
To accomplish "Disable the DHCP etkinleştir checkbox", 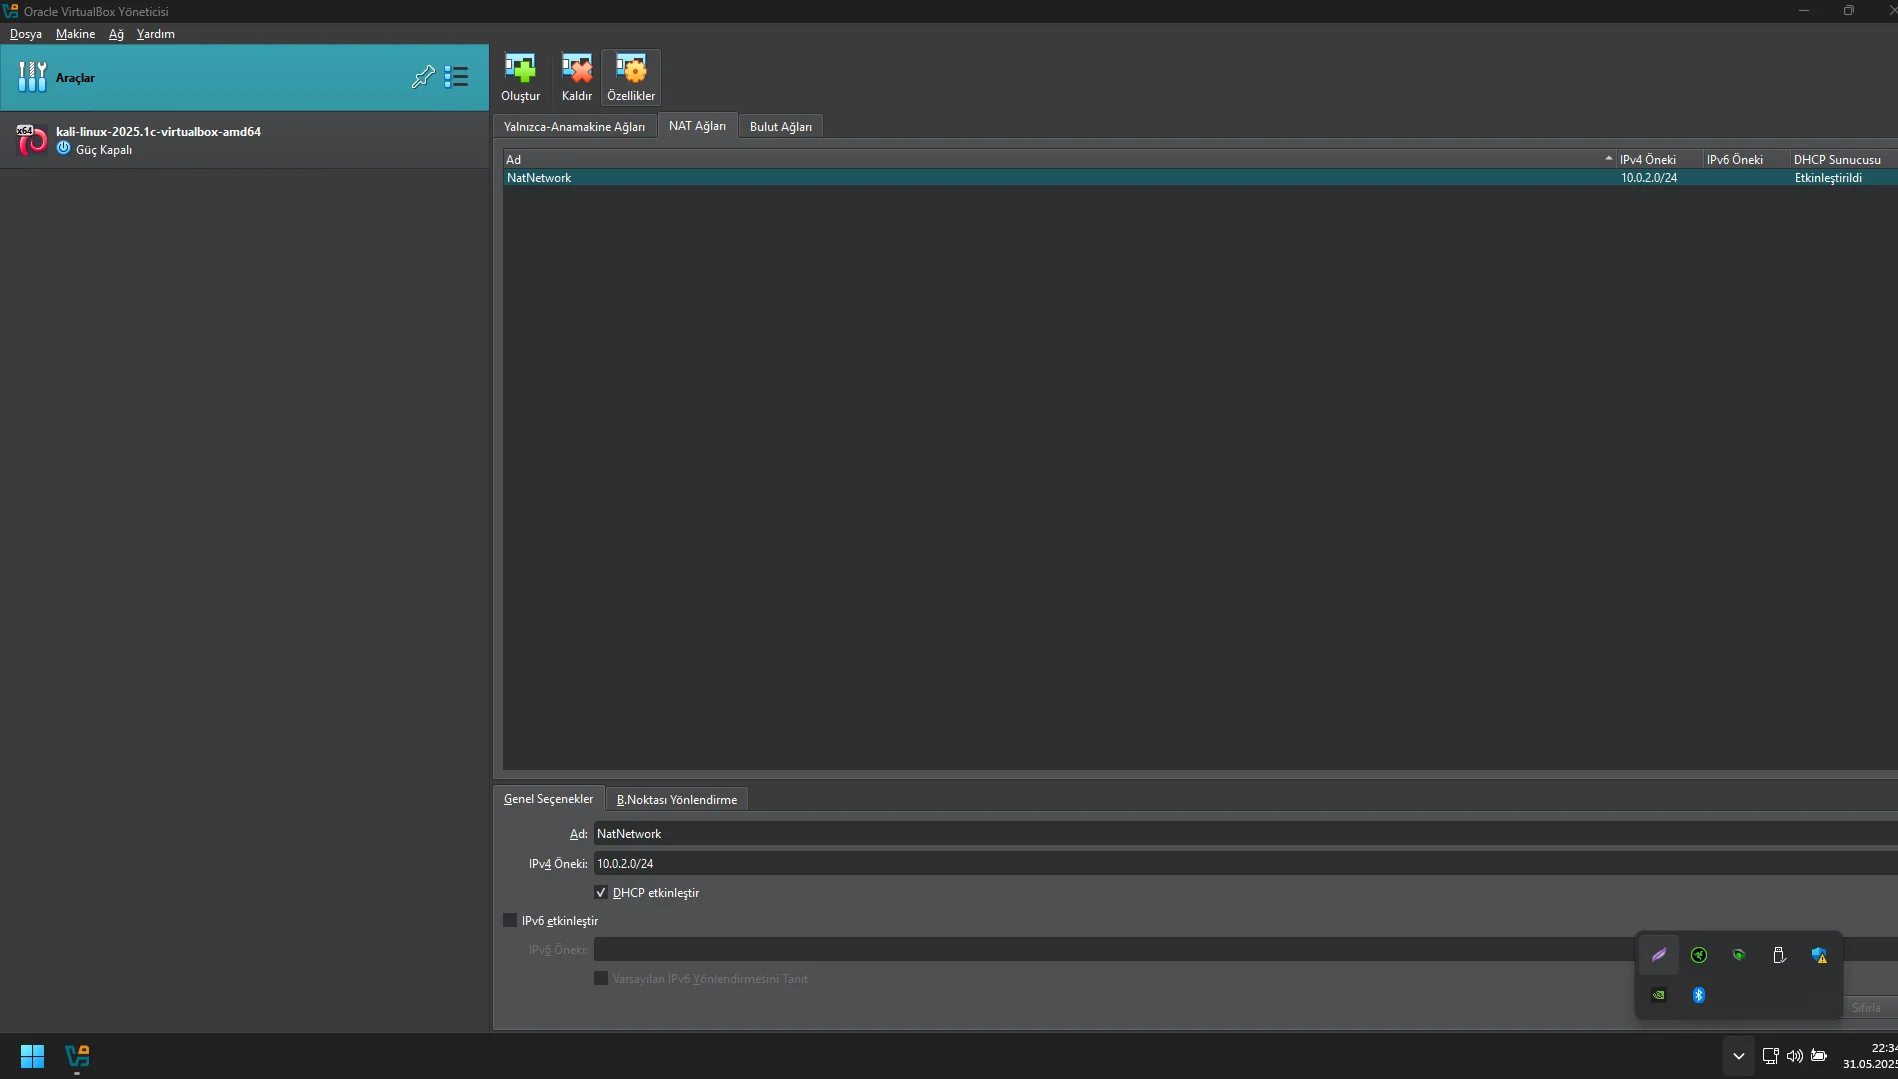I will [601, 892].
